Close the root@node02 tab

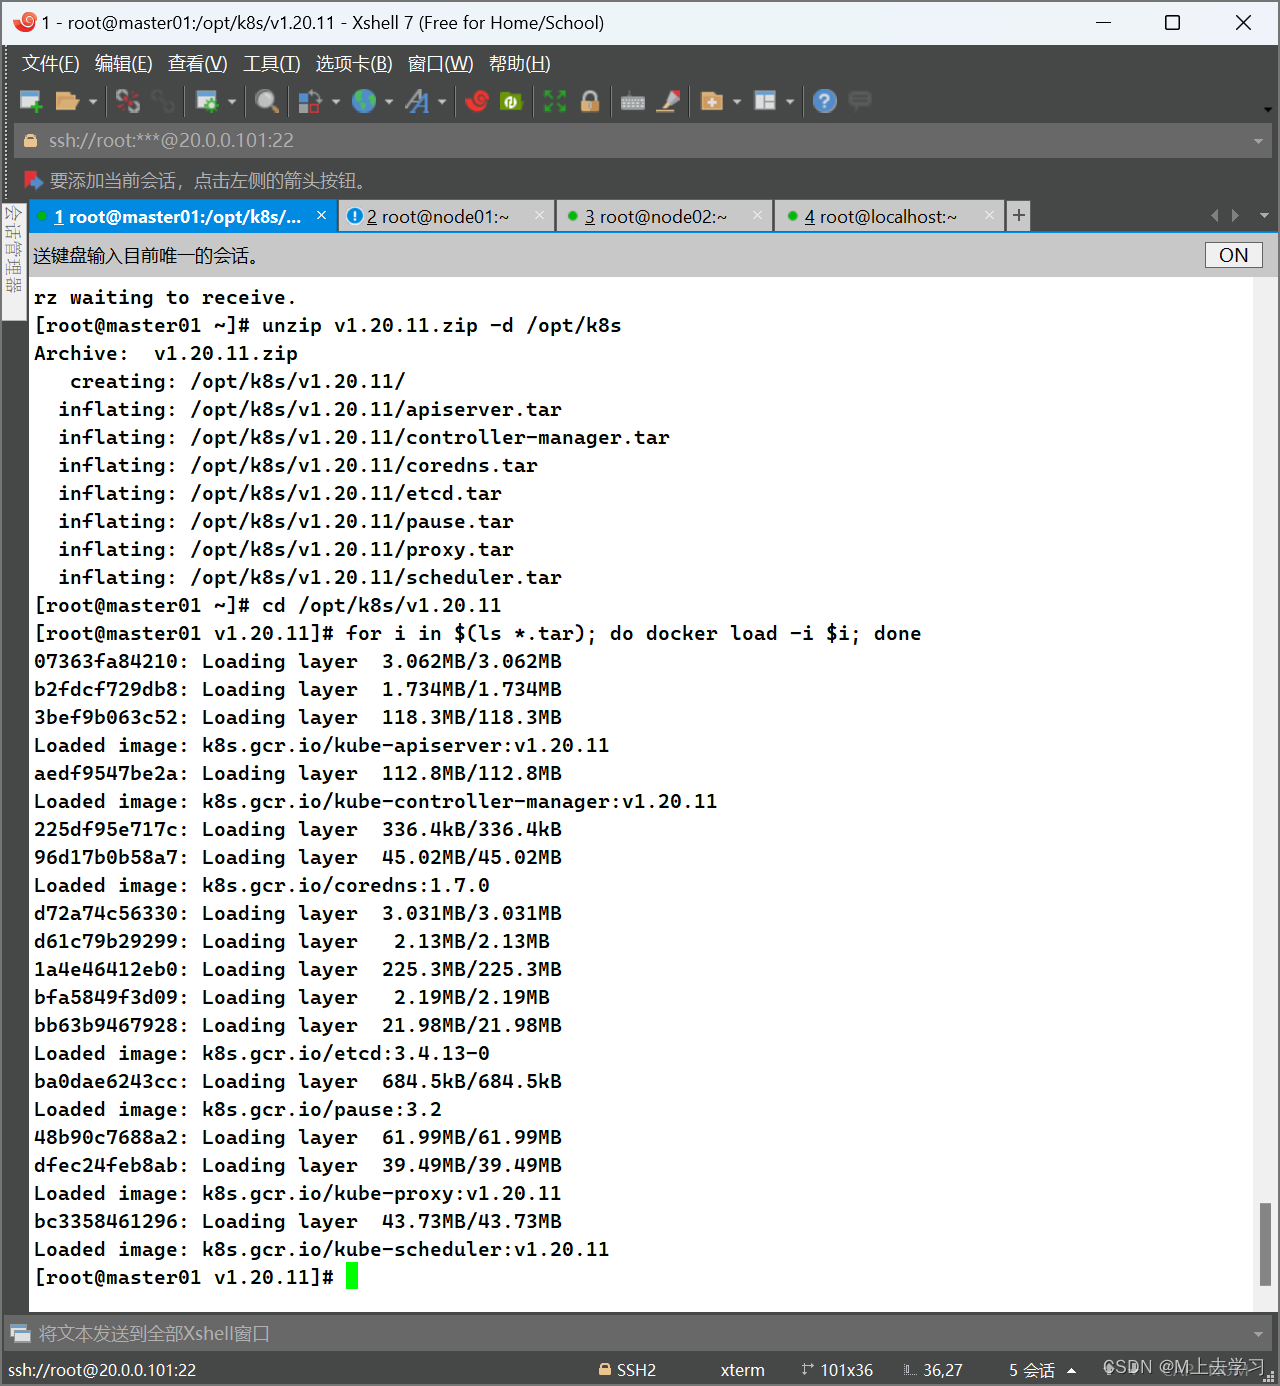758,215
